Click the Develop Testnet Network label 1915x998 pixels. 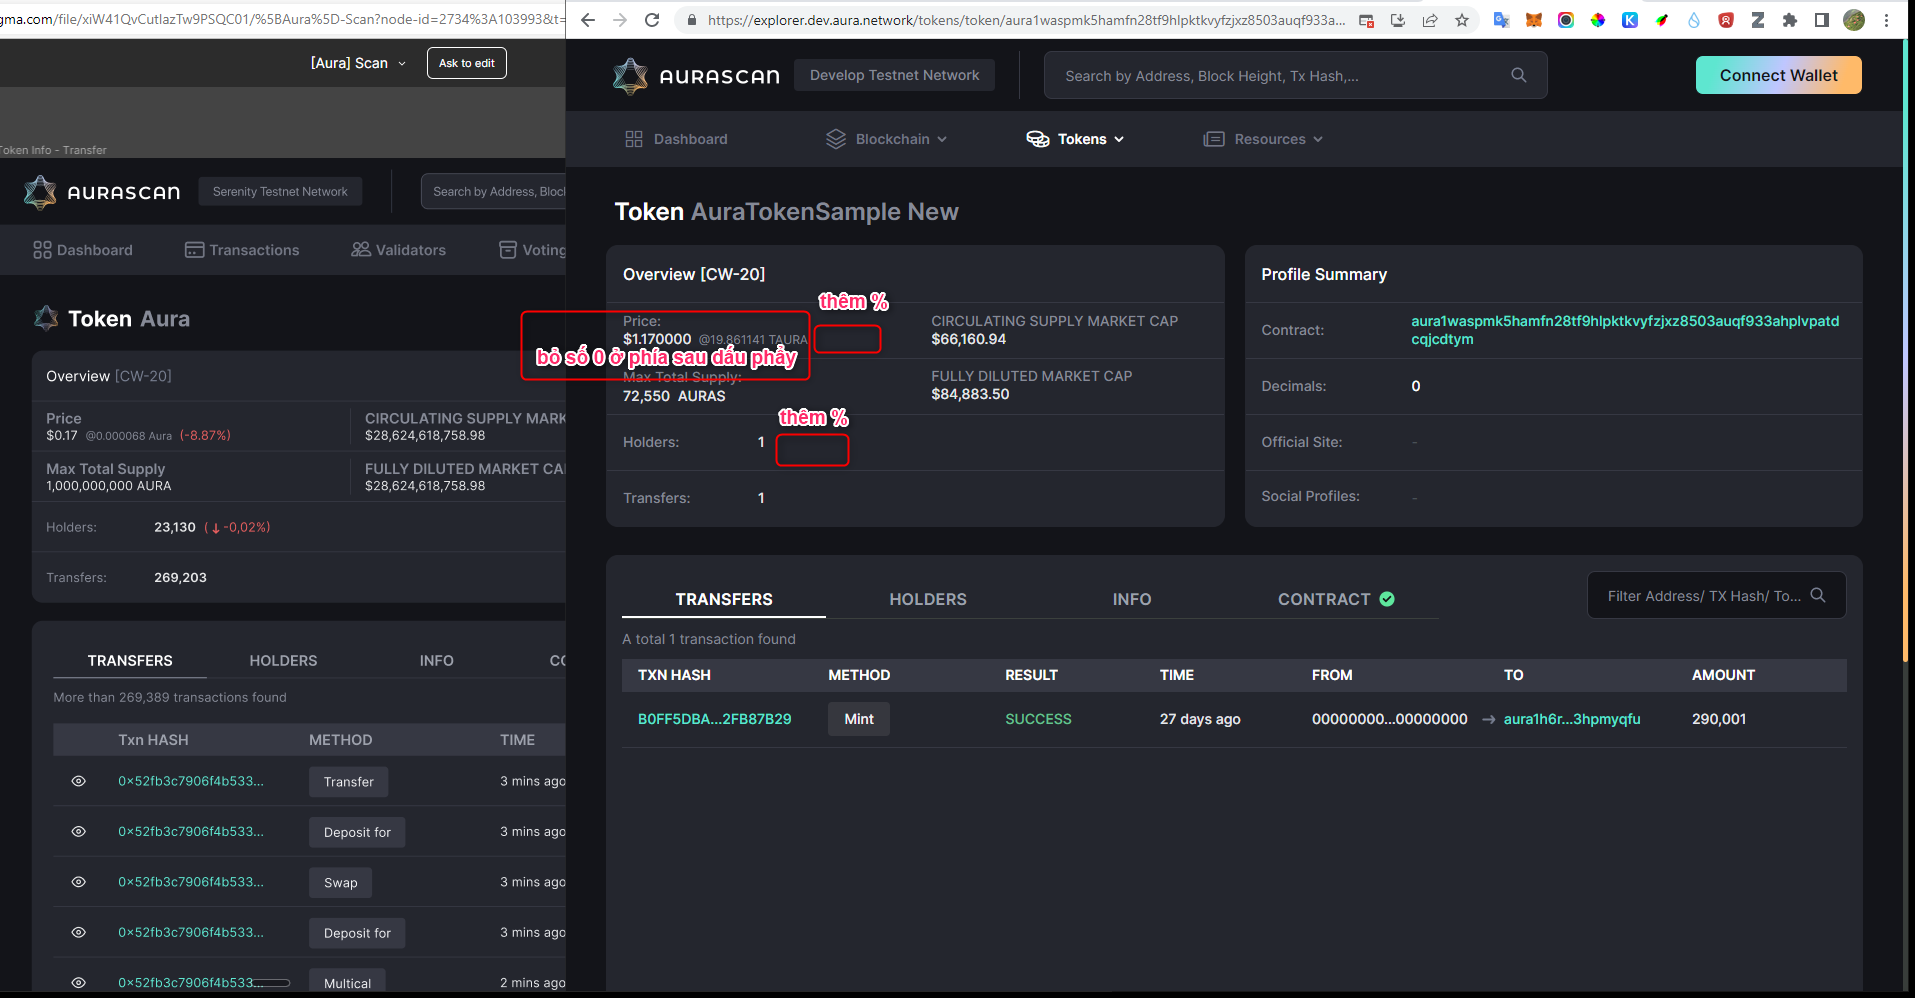pos(895,75)
